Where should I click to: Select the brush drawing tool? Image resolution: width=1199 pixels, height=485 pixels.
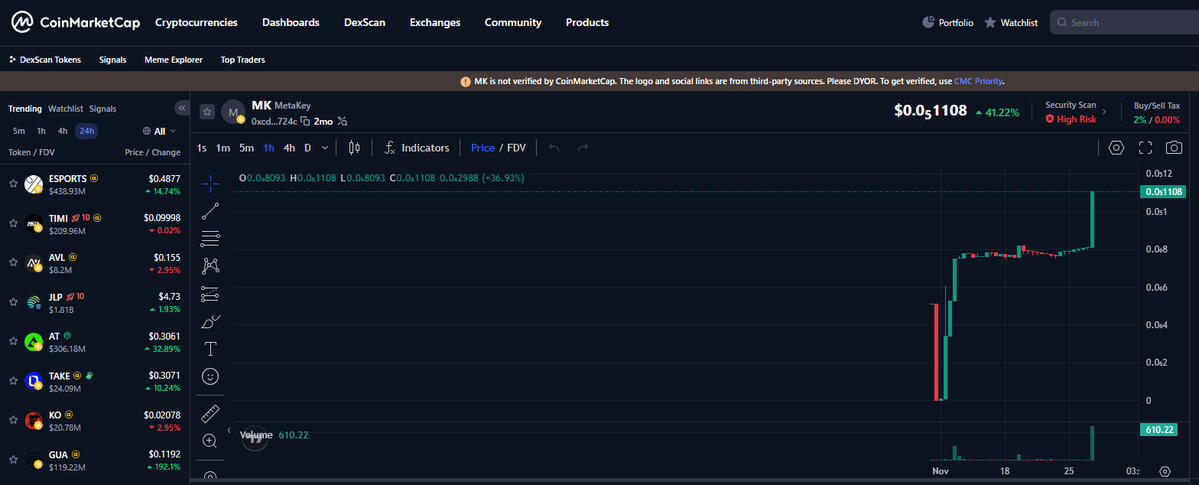click(x=210, y=322)
